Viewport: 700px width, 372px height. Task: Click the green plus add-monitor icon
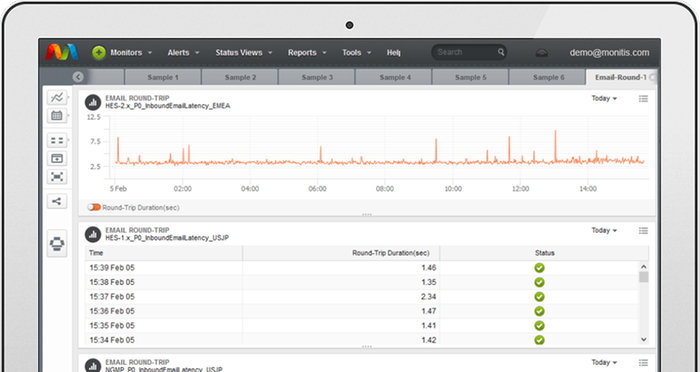click(99, 53)
